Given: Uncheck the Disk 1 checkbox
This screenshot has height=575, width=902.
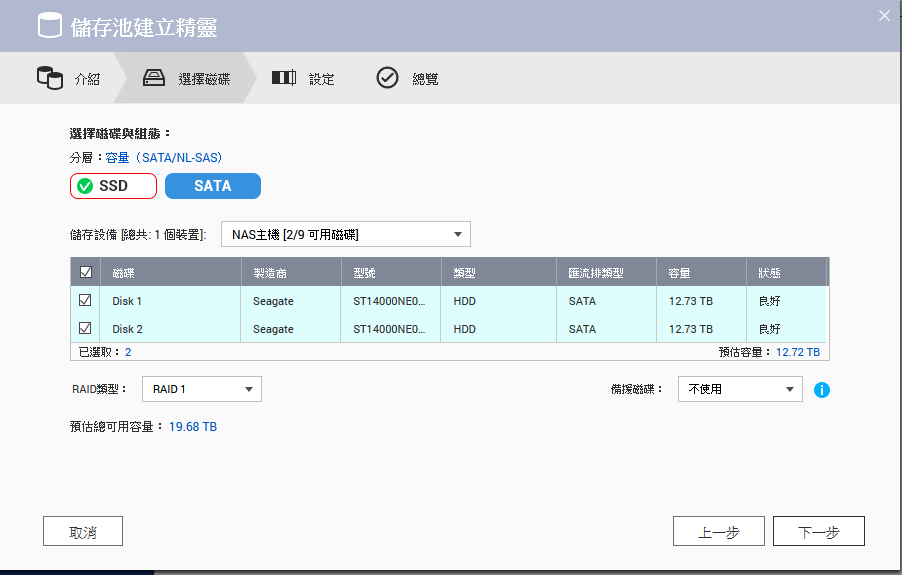Looking at the screenshot, I should (85, 300).
